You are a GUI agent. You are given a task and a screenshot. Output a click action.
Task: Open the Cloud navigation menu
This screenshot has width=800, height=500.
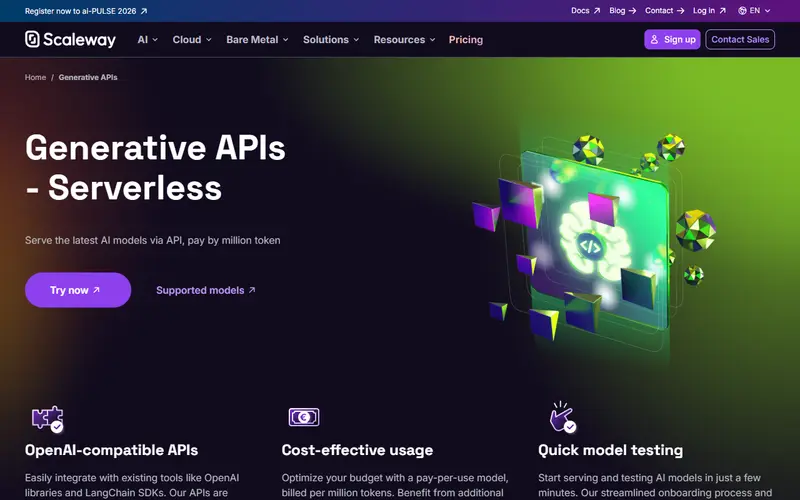point(192,39)
